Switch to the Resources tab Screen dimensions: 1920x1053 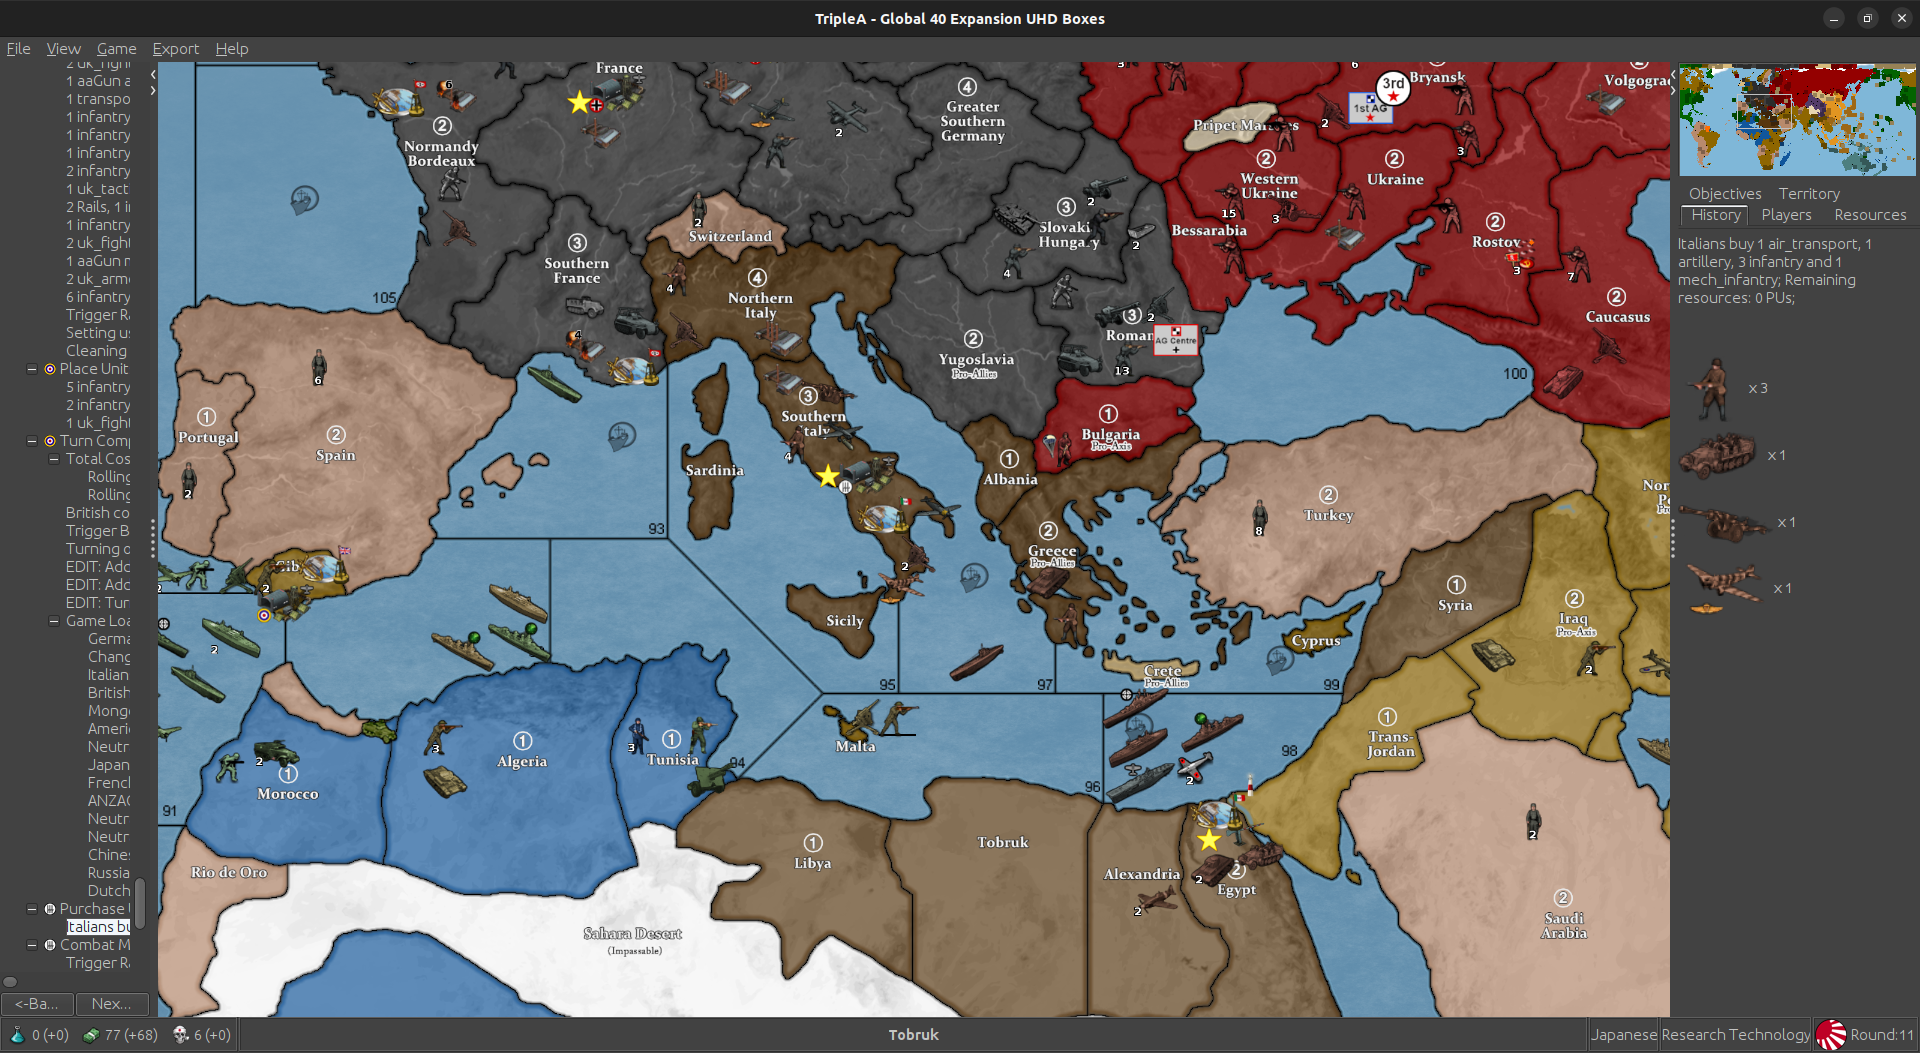point(1870,215)
